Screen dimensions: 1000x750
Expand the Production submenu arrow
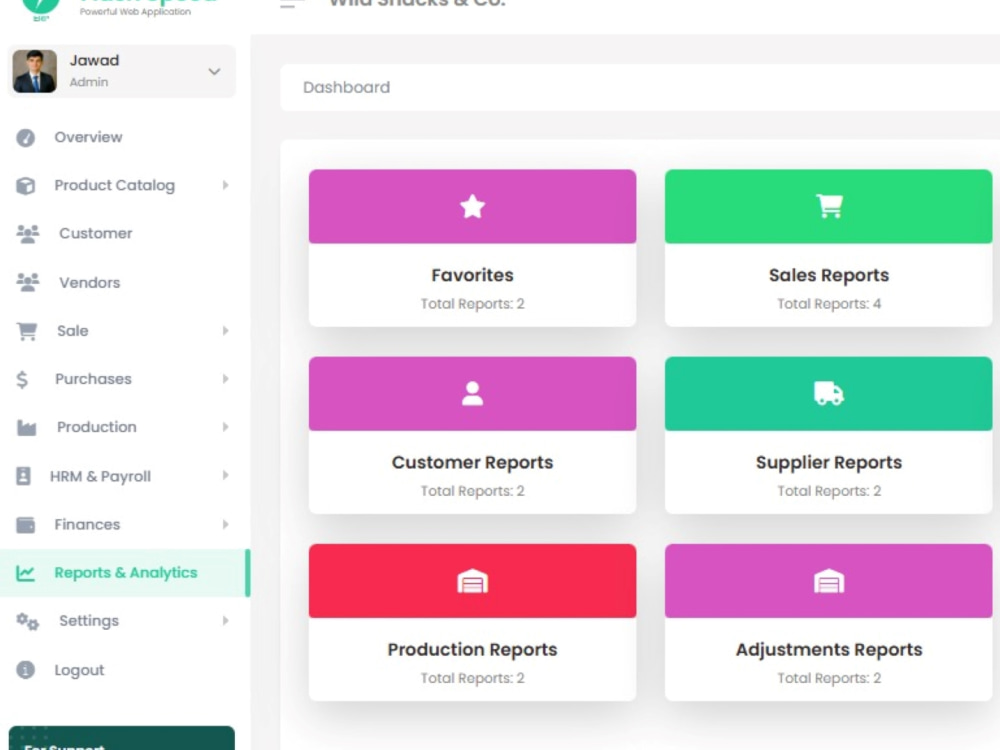coord(225,427)
